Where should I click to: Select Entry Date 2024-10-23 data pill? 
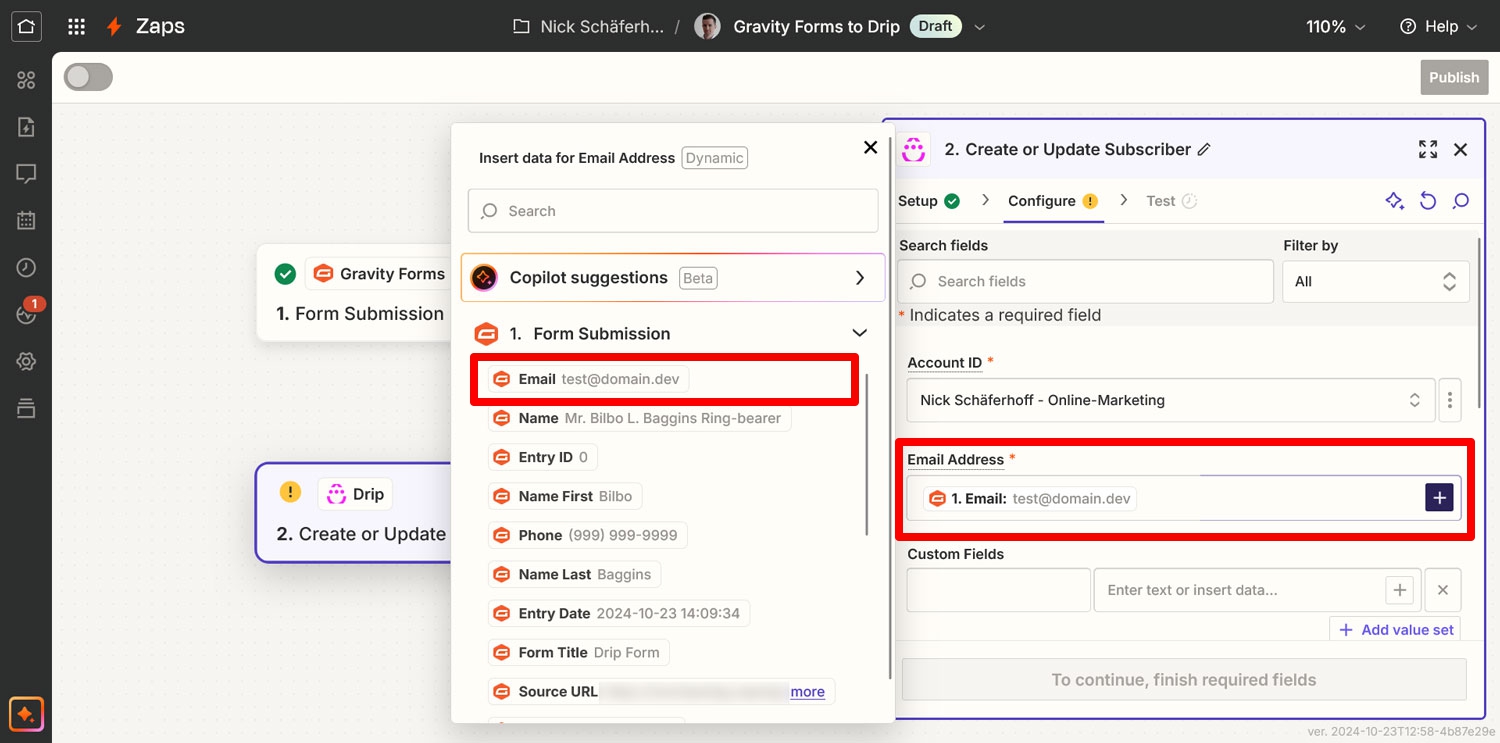(619, 613)
